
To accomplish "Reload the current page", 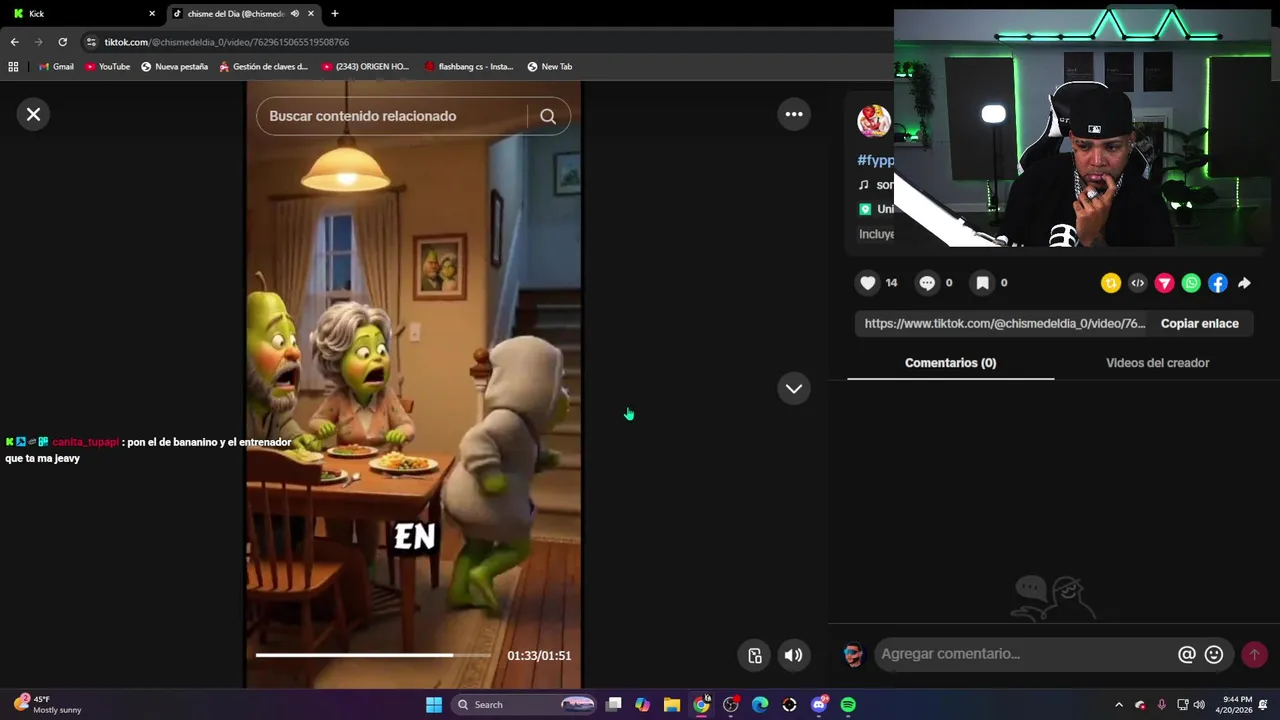I will (62, 42).
